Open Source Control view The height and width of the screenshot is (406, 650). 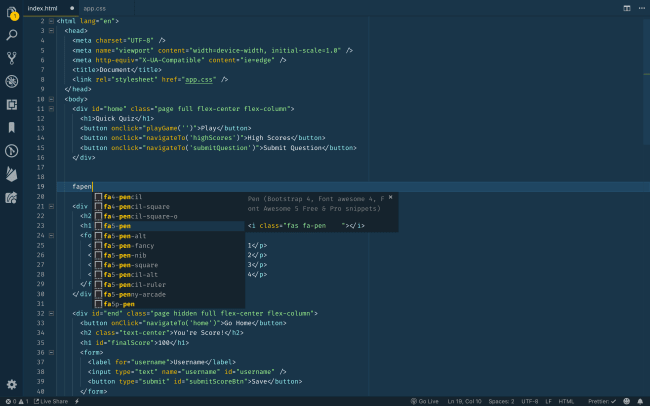pos(12,58)
